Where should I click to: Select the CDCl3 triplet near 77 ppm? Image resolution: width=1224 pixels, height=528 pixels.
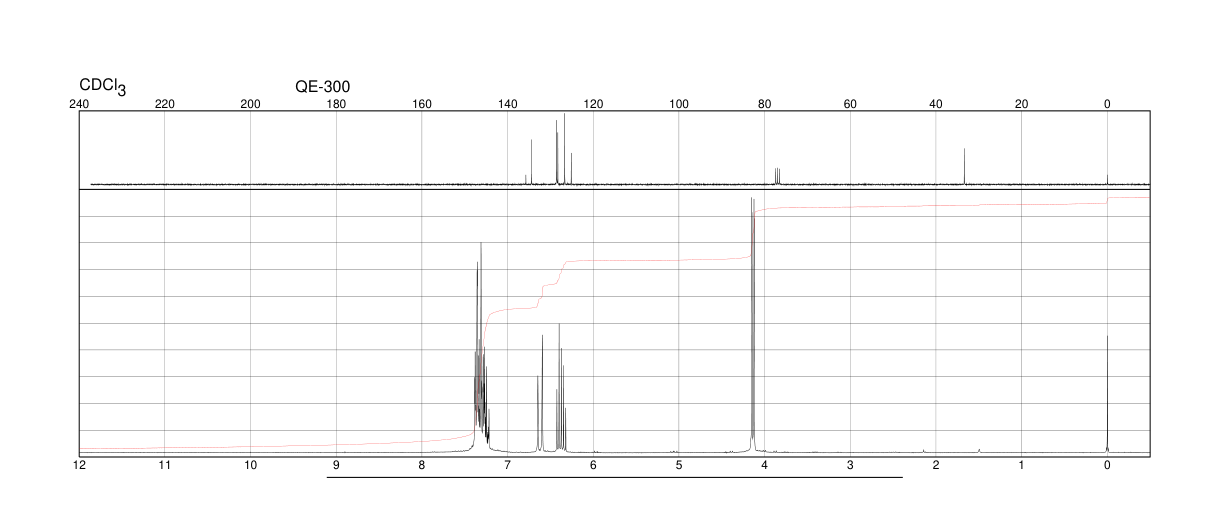777,176
